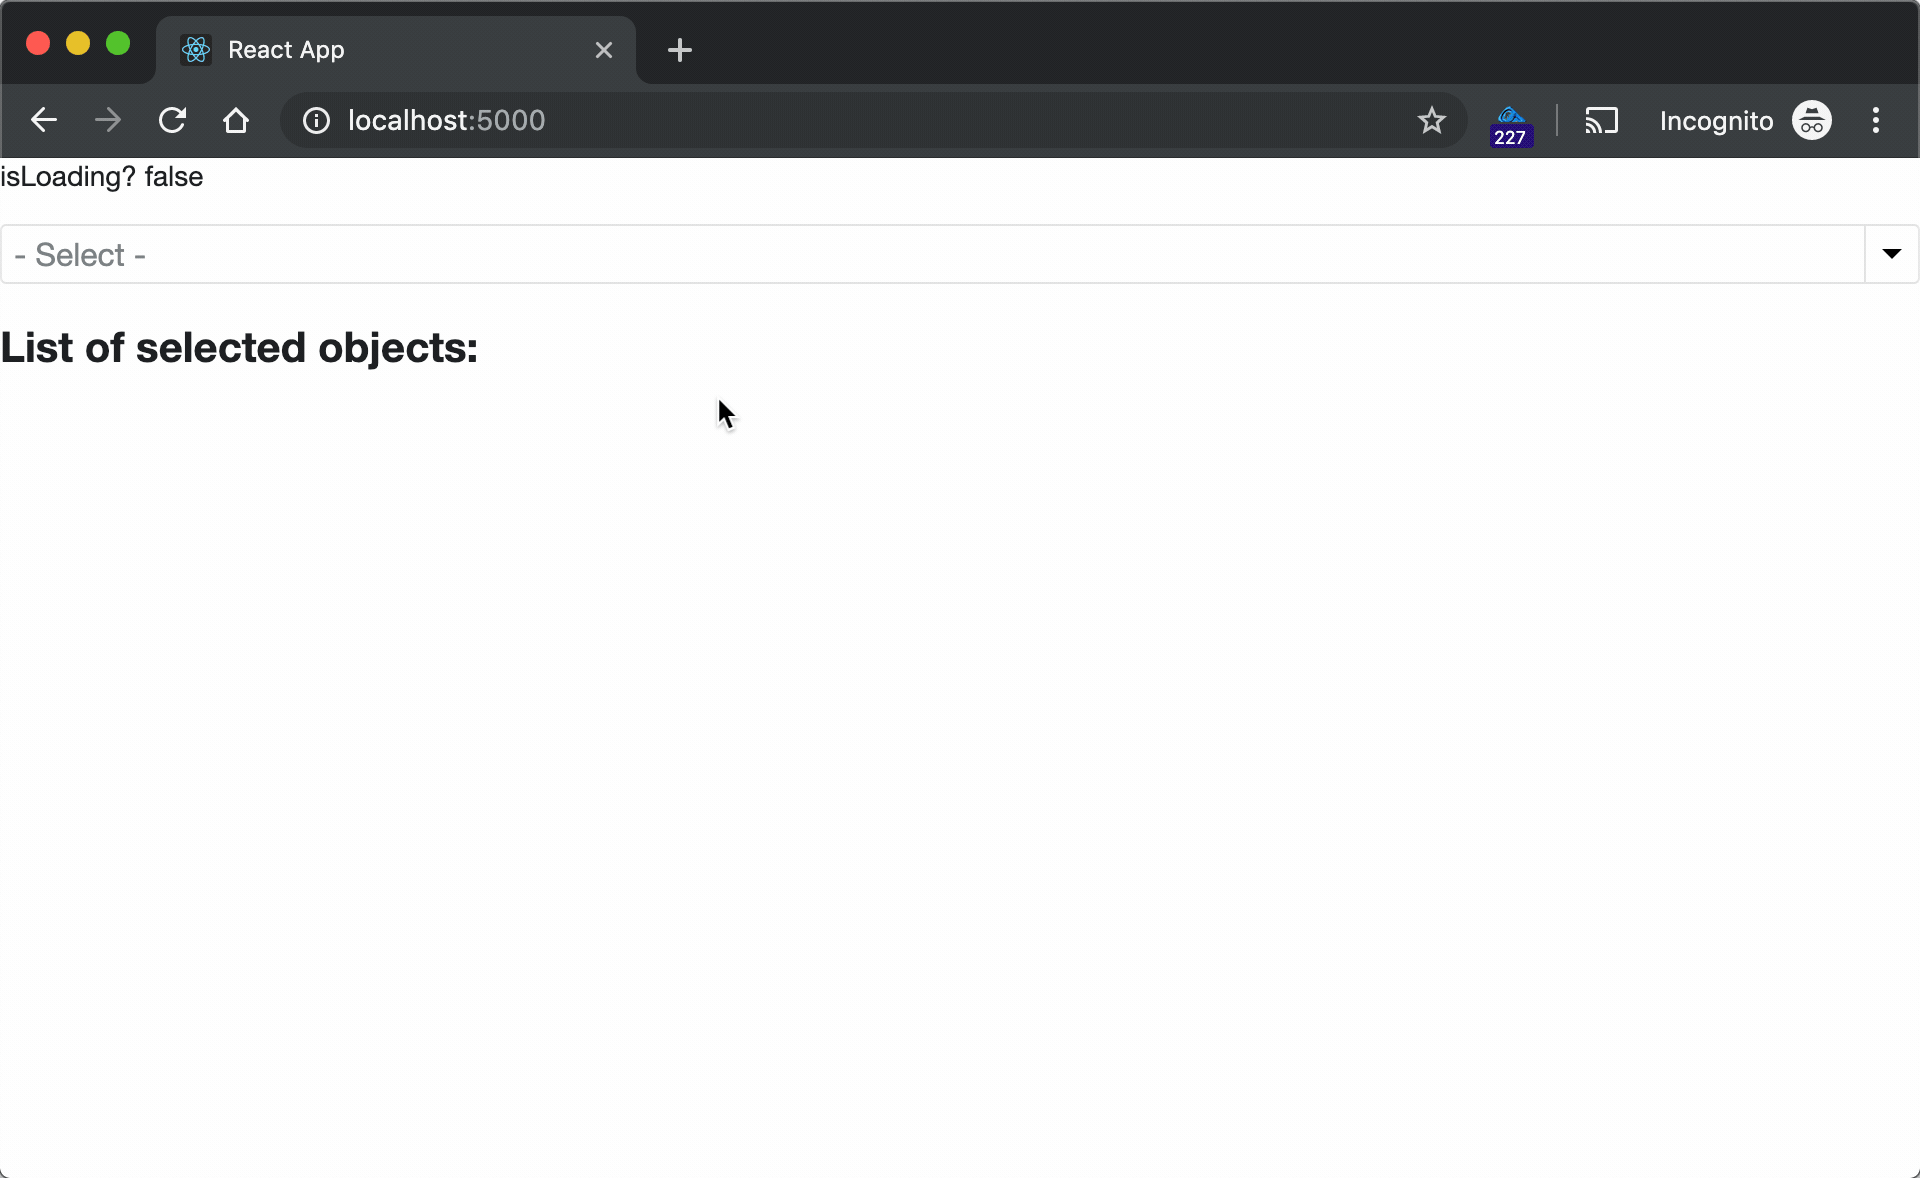Click the Incognito profile avatar
This screenshot has height=1178, width=1920.
click(1812, 120)
